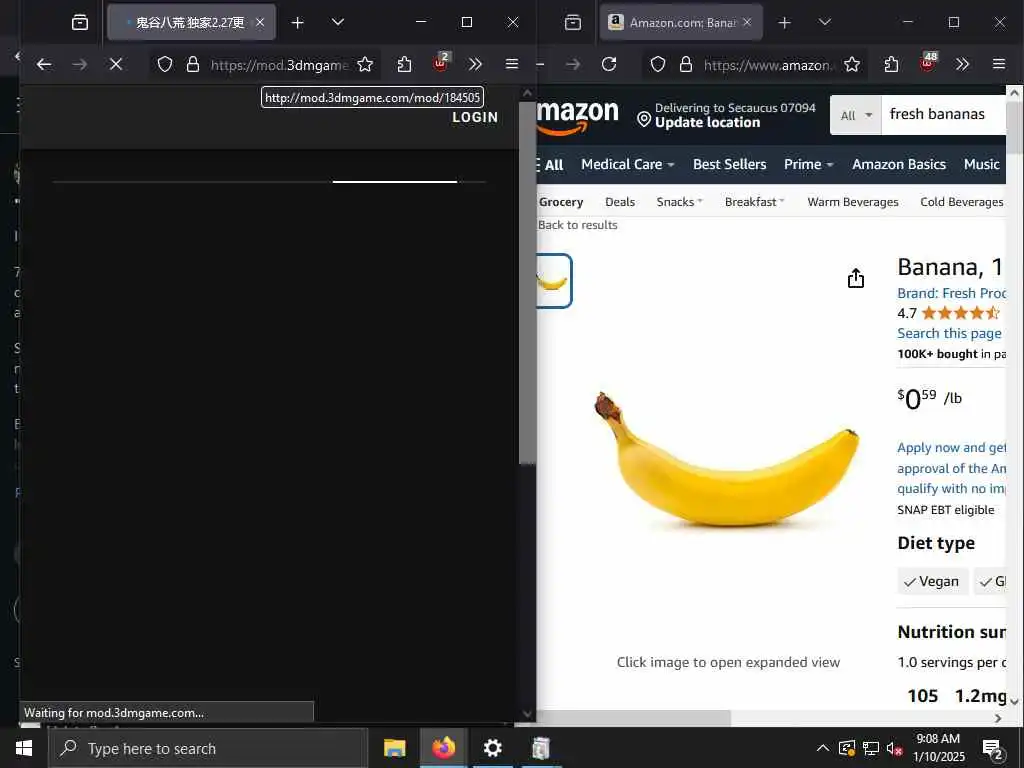Open Settings gear from the taskbar
Screen dimensions: 1024x768
(492, 748)
